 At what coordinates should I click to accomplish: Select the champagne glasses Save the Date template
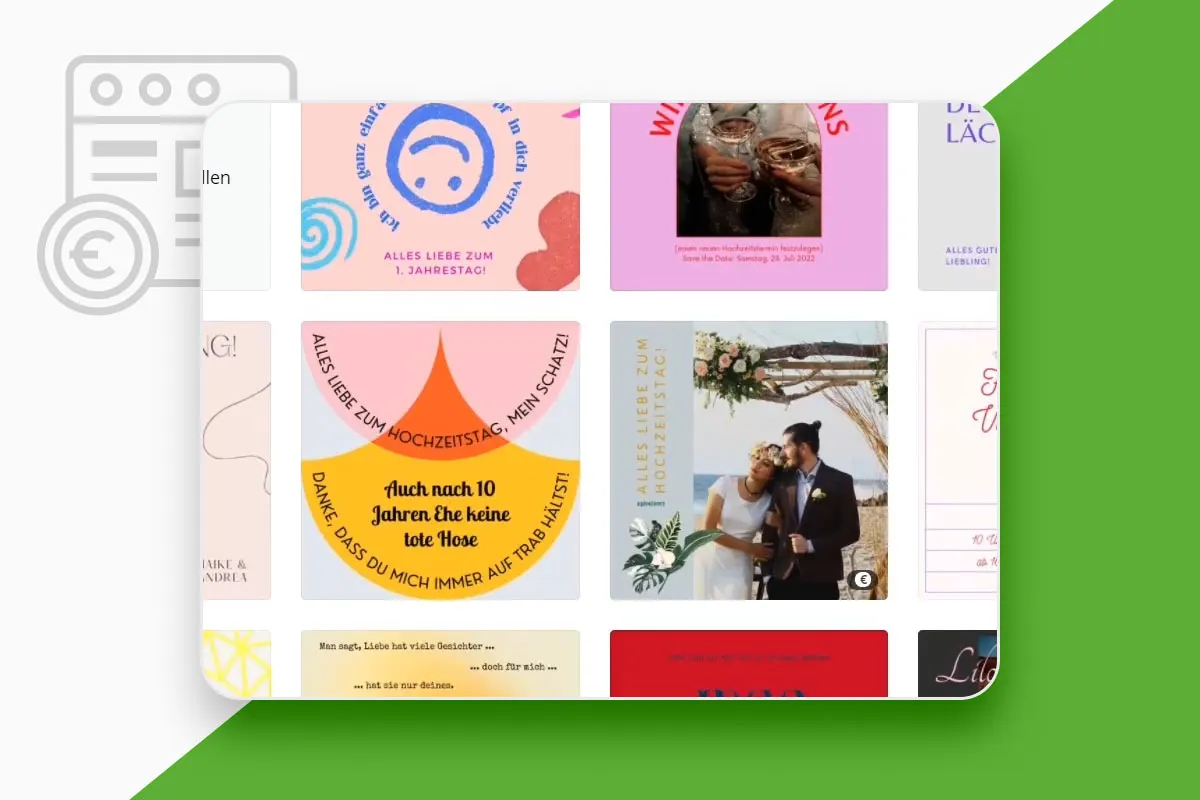749,197
